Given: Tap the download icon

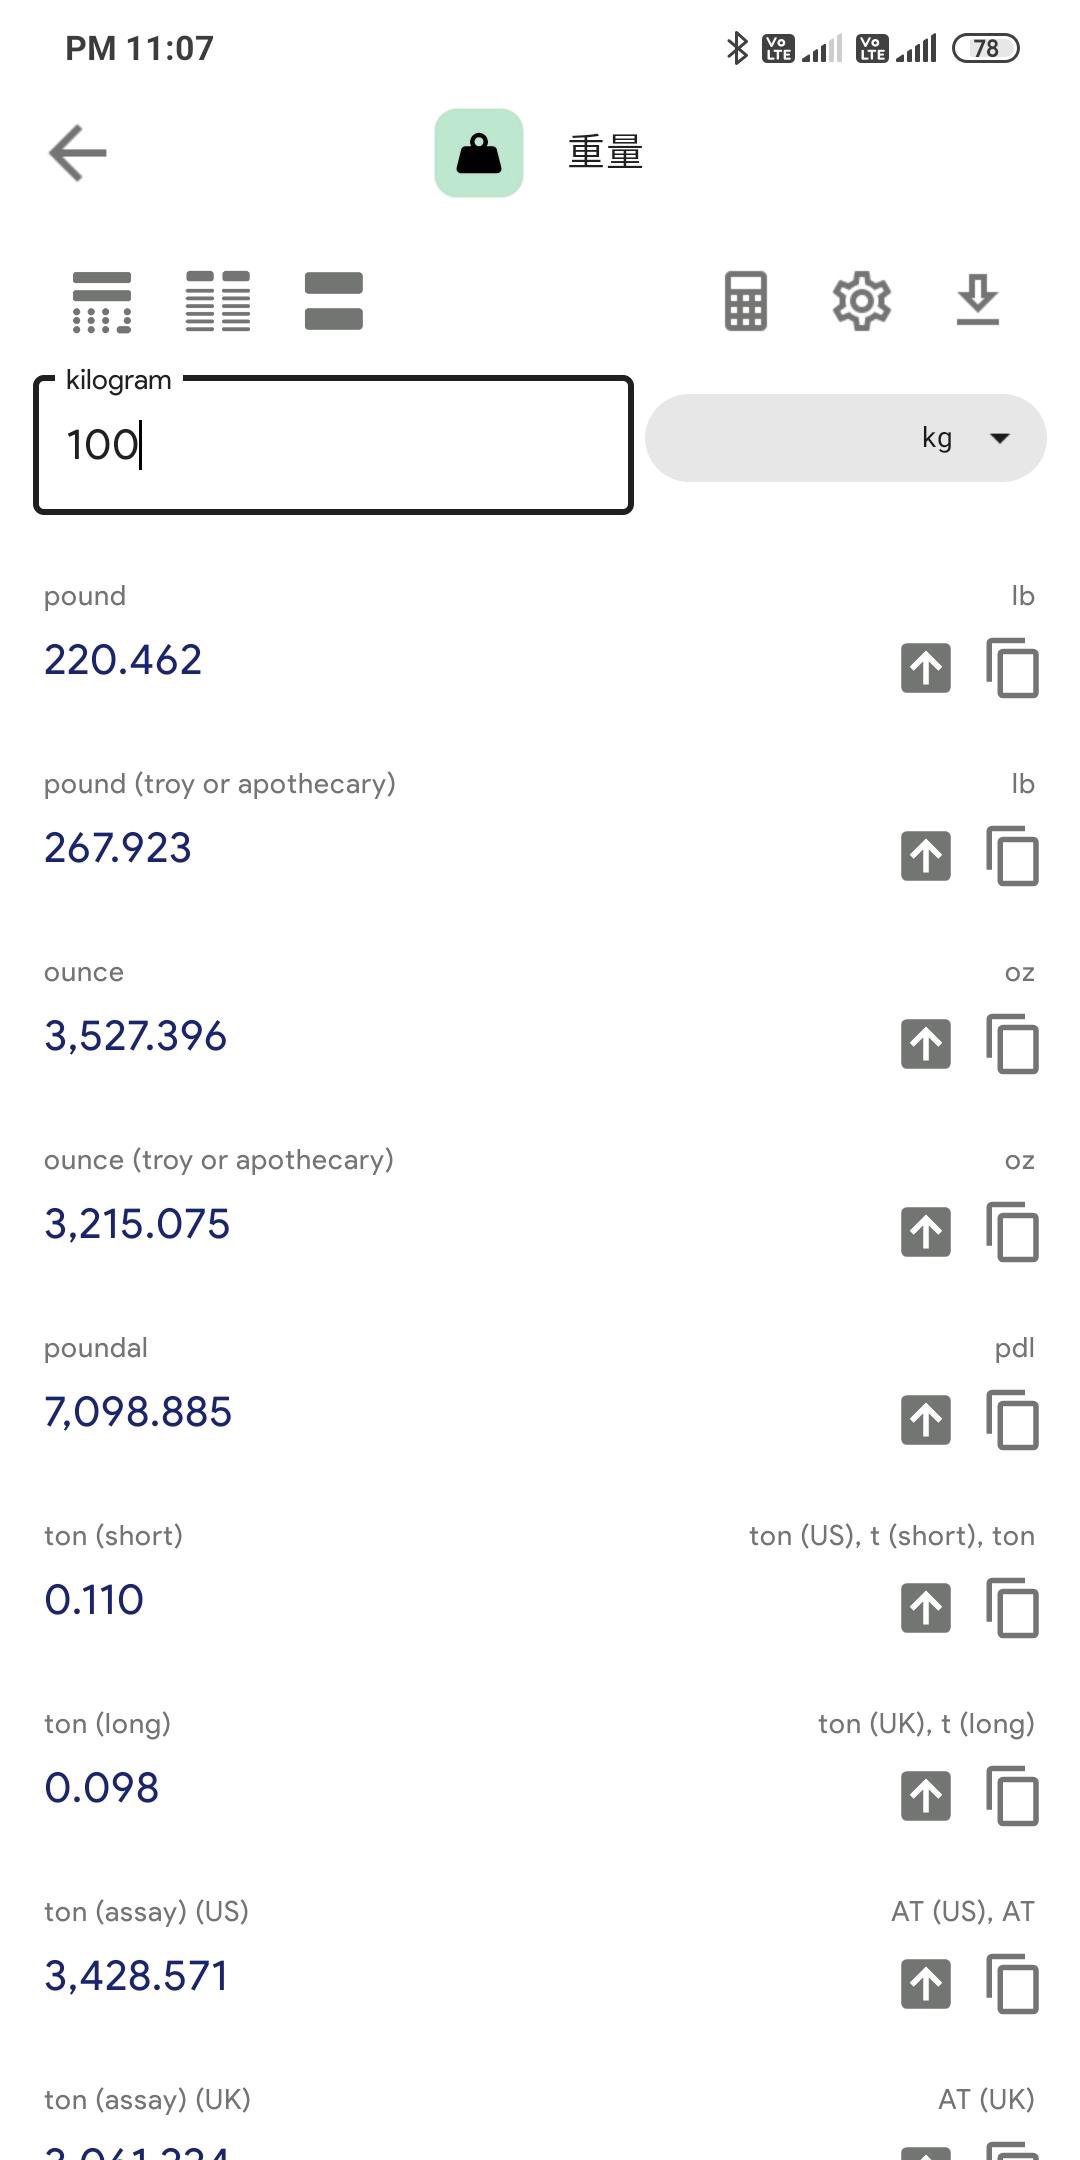Looking at the screenshot, I should (x=977, y=301).
